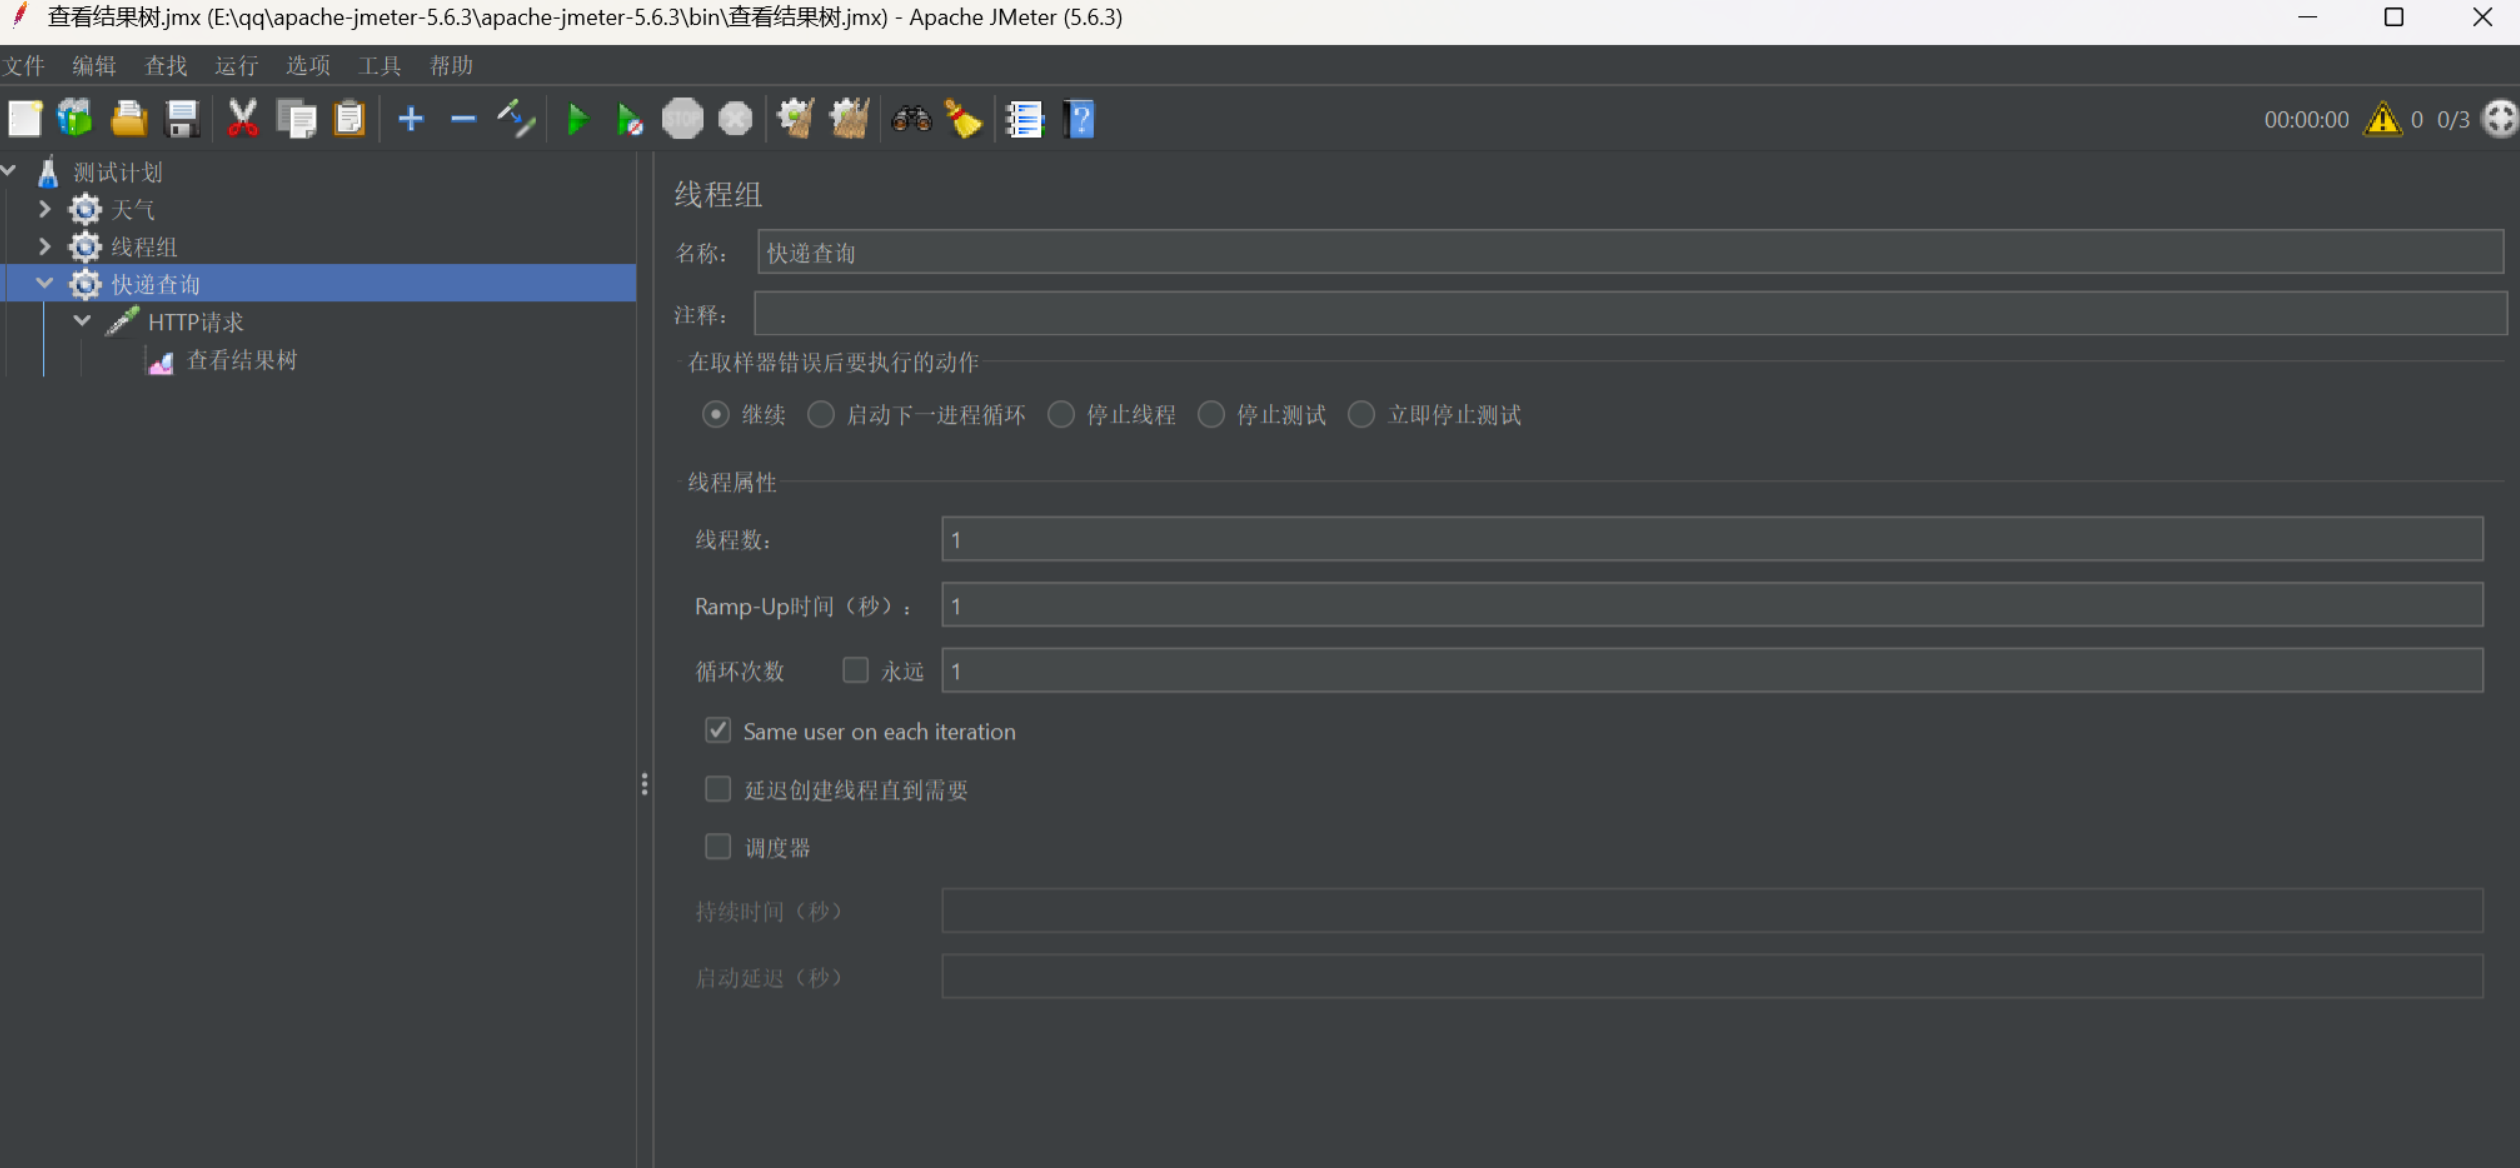Open the 选项 menu

click(307, 66)
